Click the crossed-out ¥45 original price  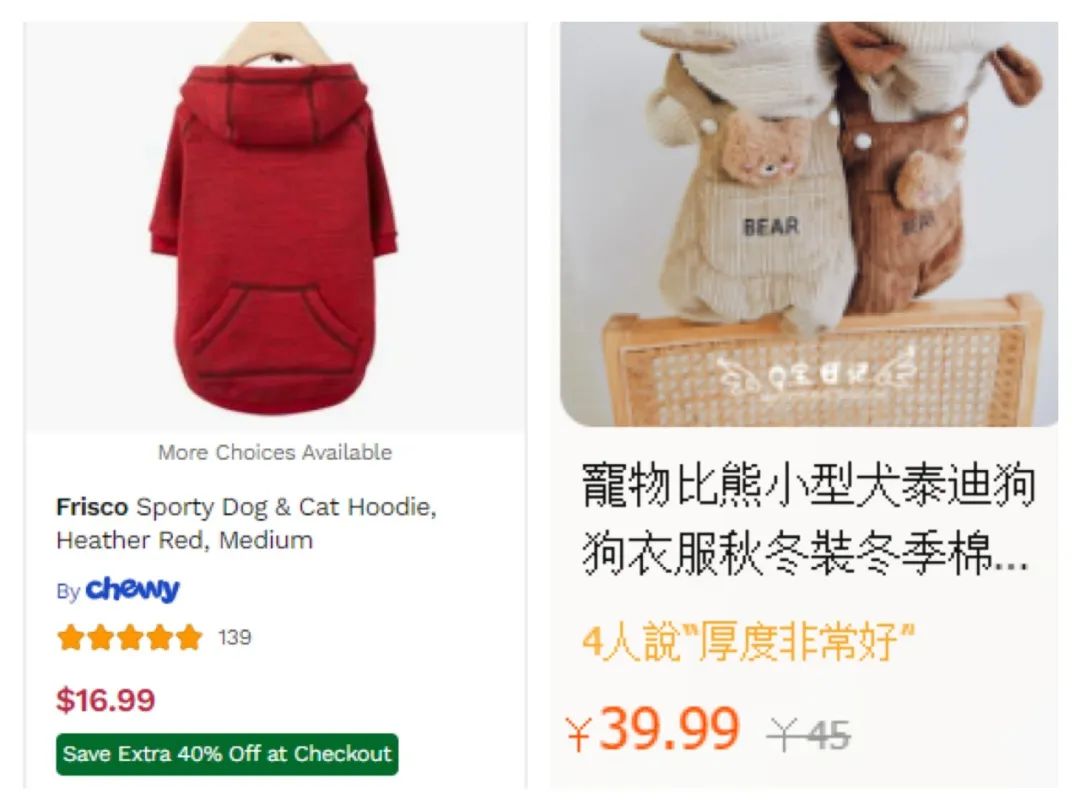[x=809, y=734]
